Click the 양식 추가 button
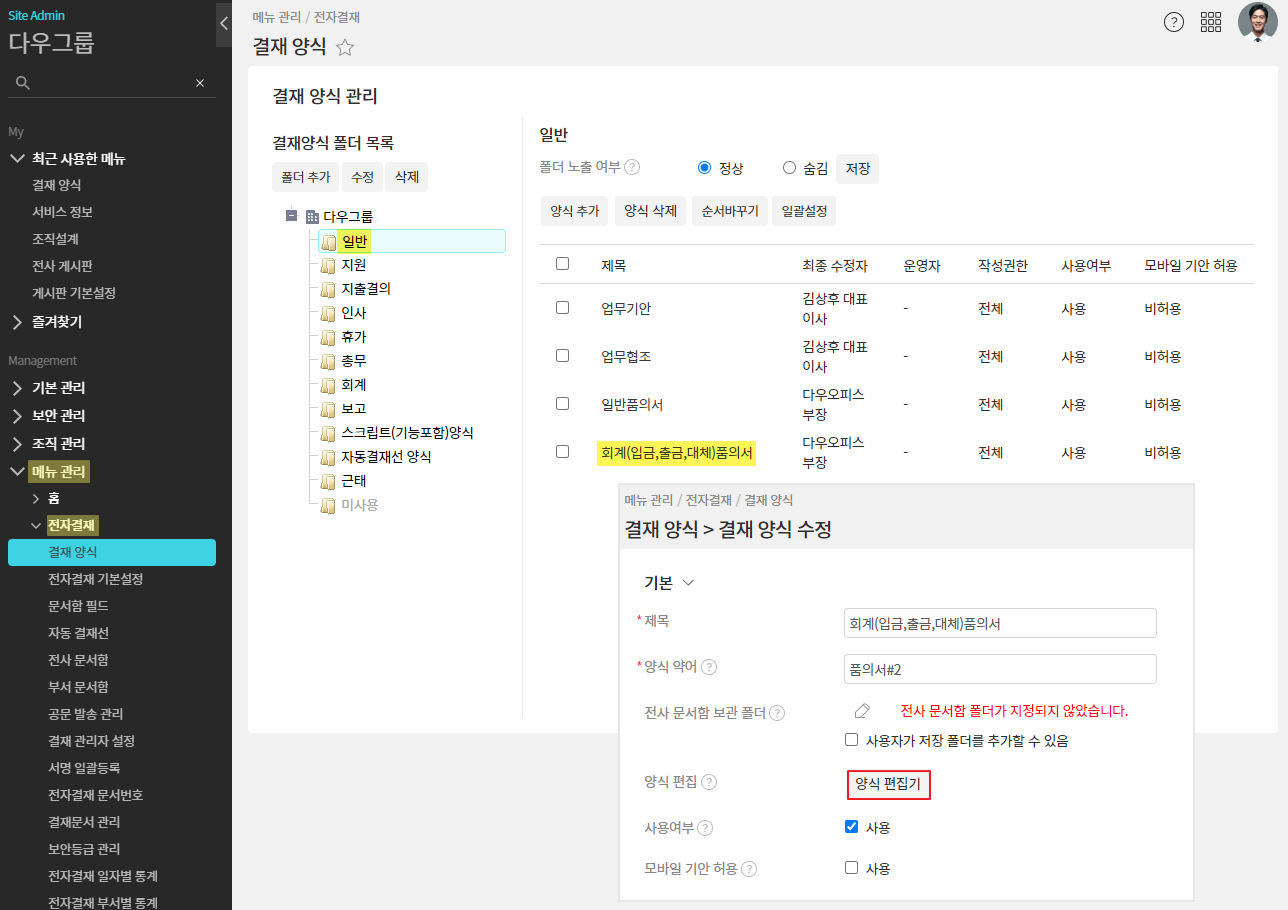Viewport: 1288px width, 910px height. pyautogui.click(x=574, y=211)
